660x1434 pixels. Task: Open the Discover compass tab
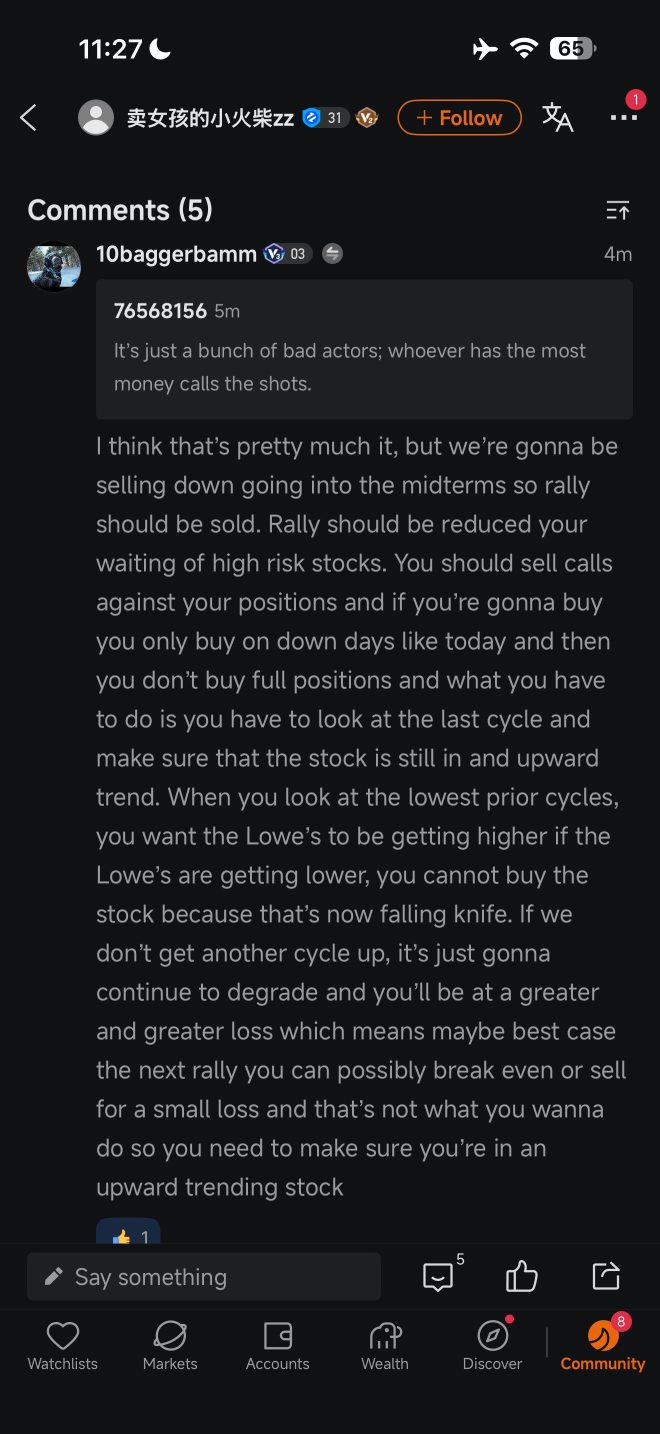tap(493, 1346)
